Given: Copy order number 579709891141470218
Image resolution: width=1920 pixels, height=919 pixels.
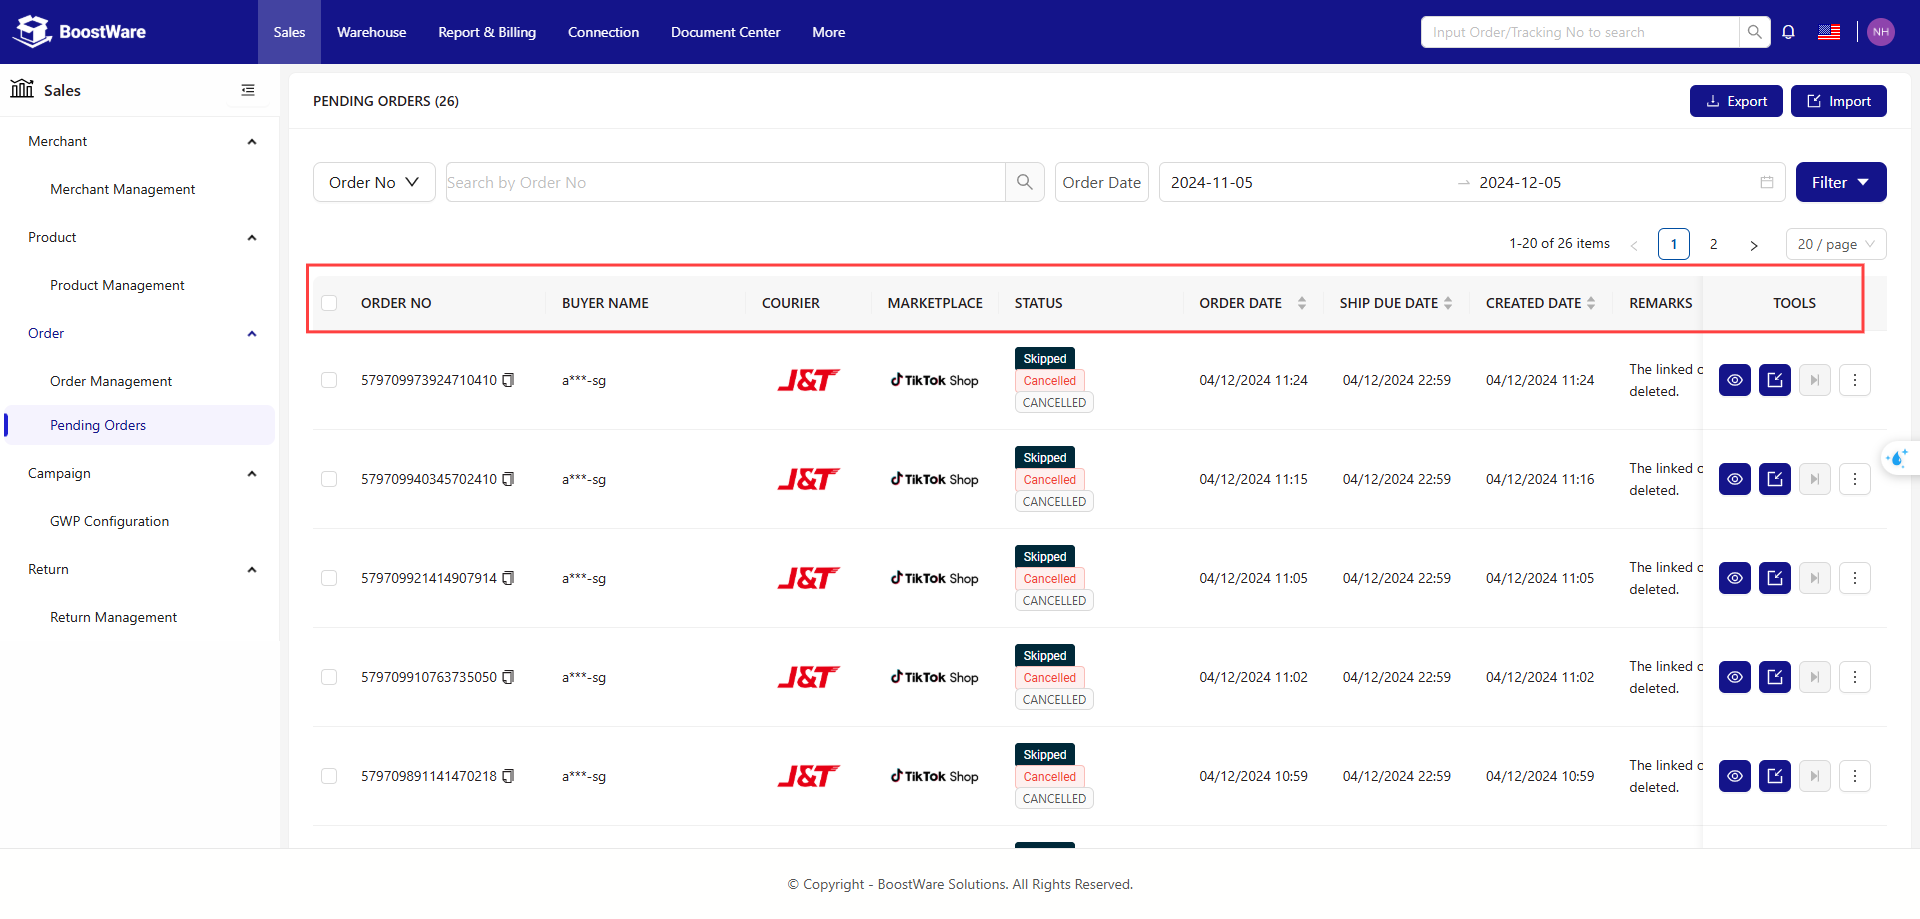Looking at the screenshot, I should tap(508, 776).
